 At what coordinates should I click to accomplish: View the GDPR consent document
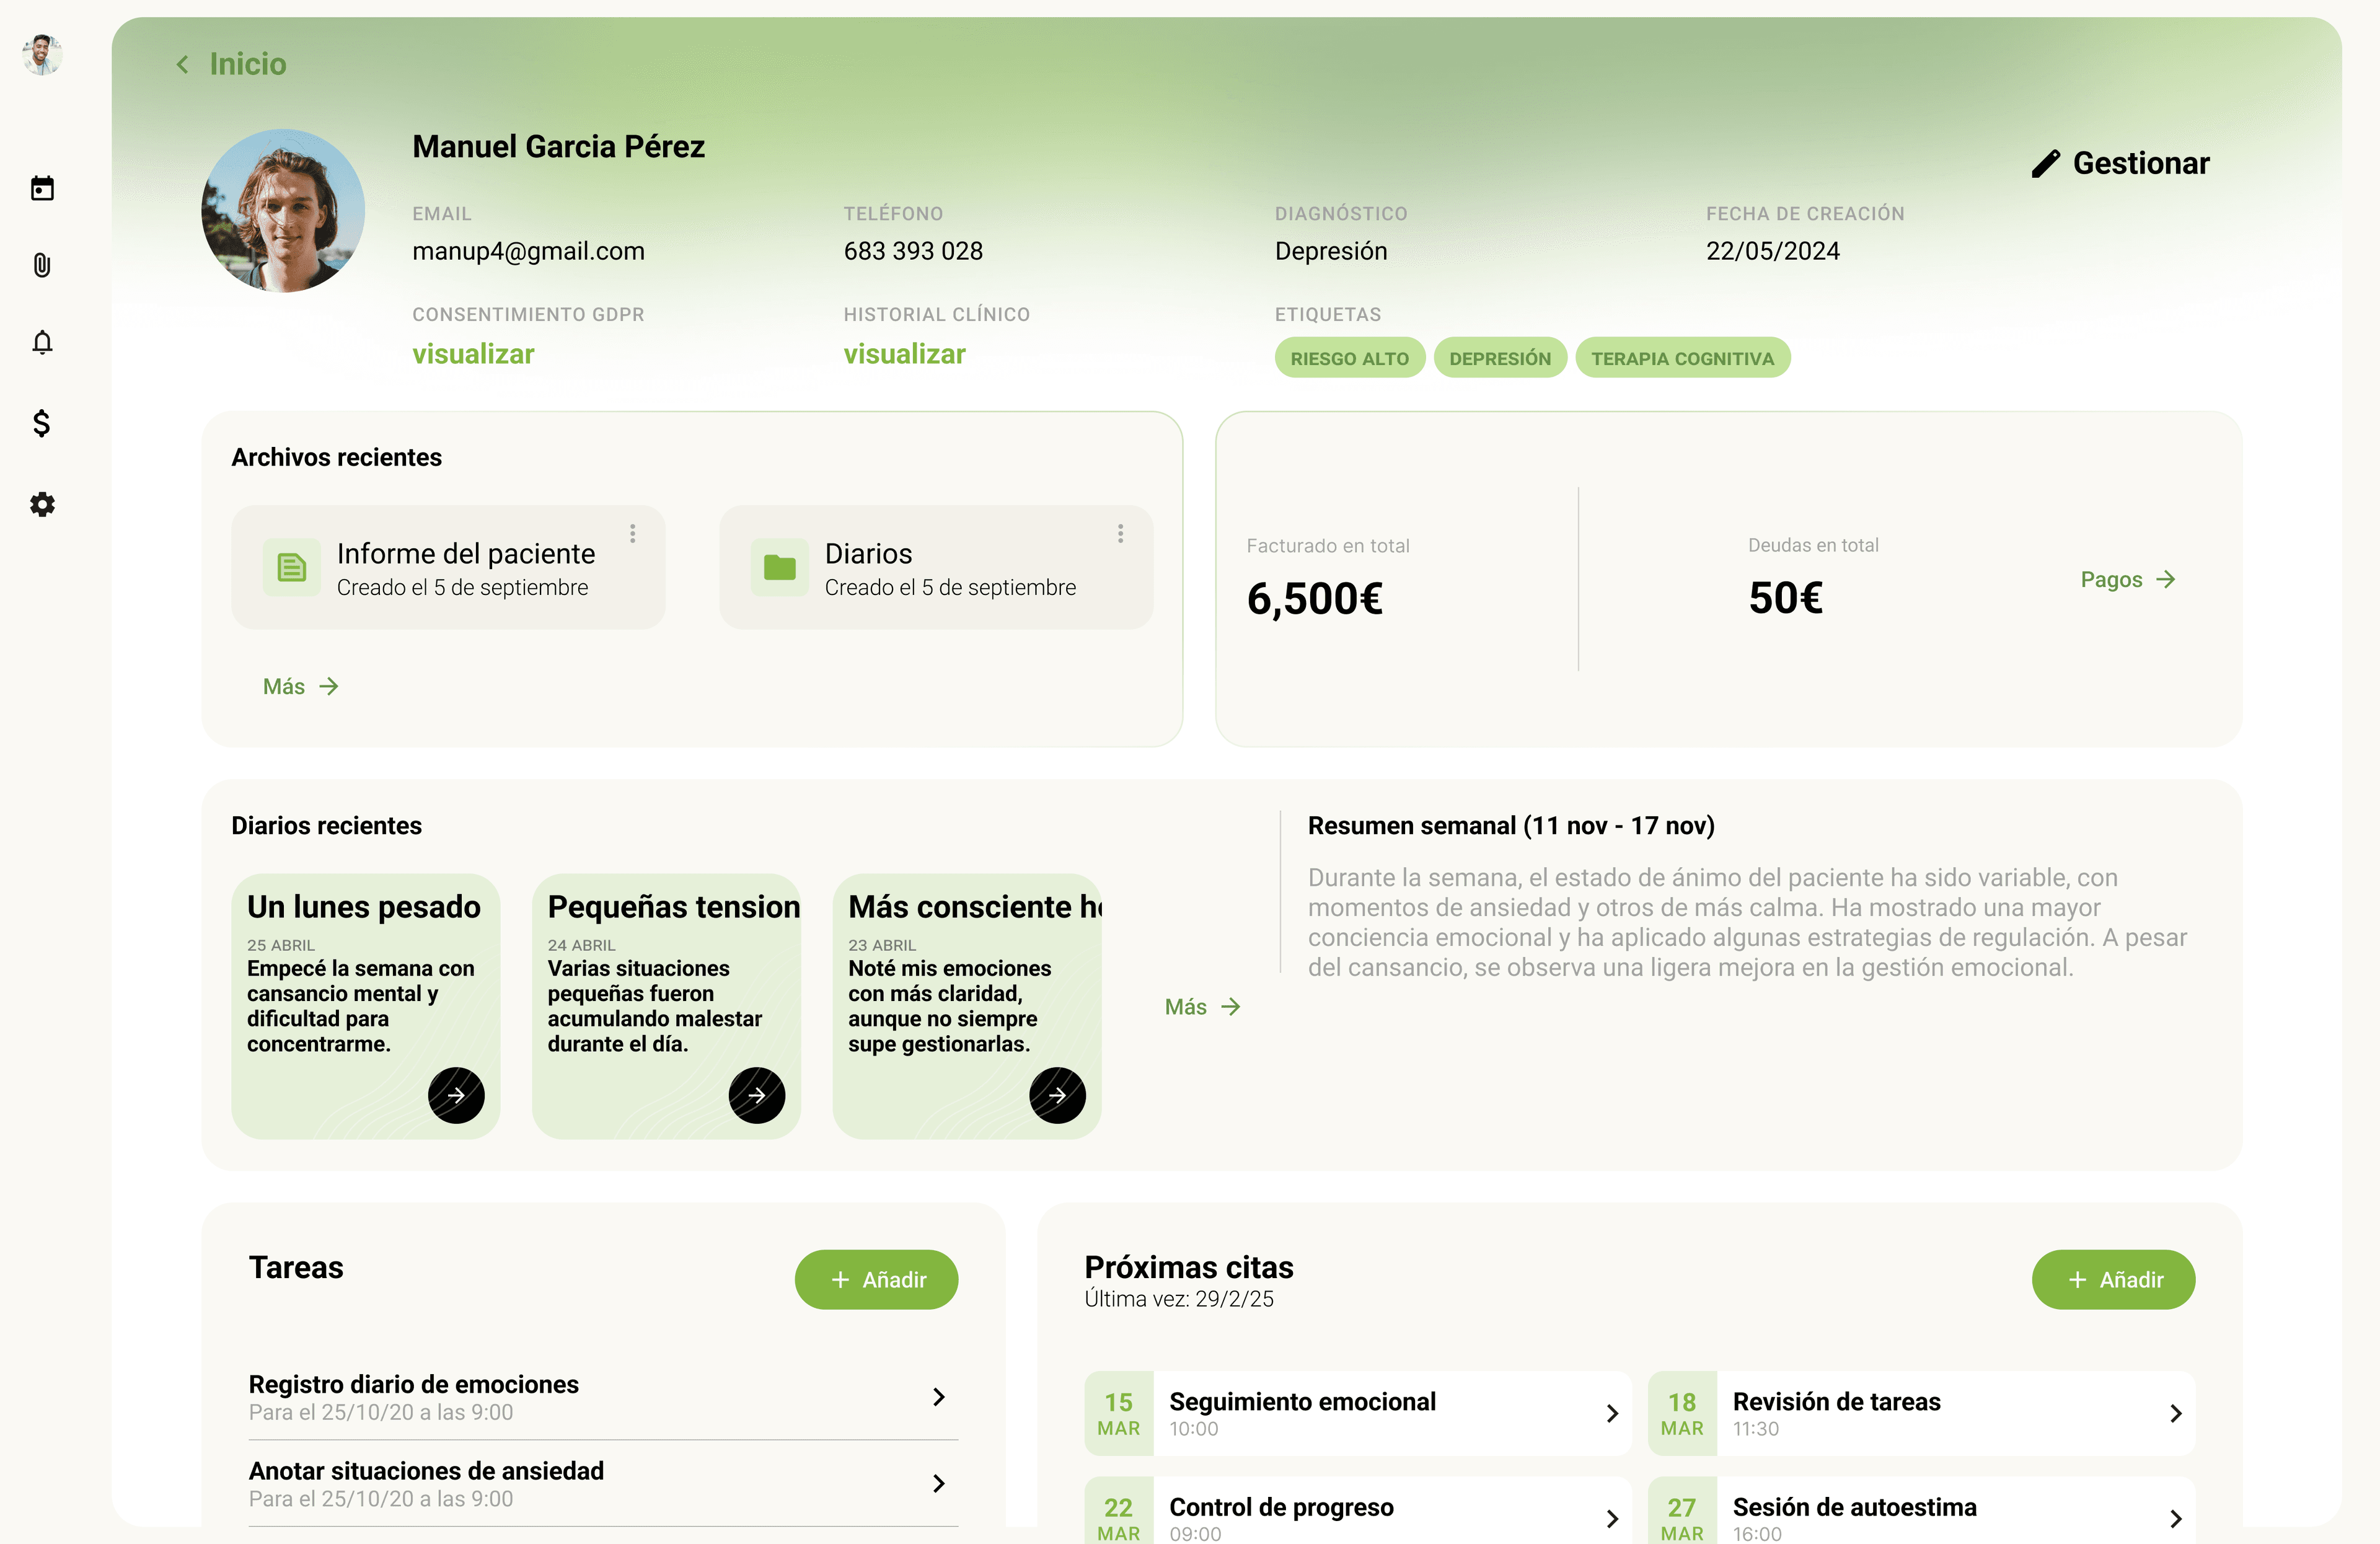pyautogui.click(x=474, y=354)
